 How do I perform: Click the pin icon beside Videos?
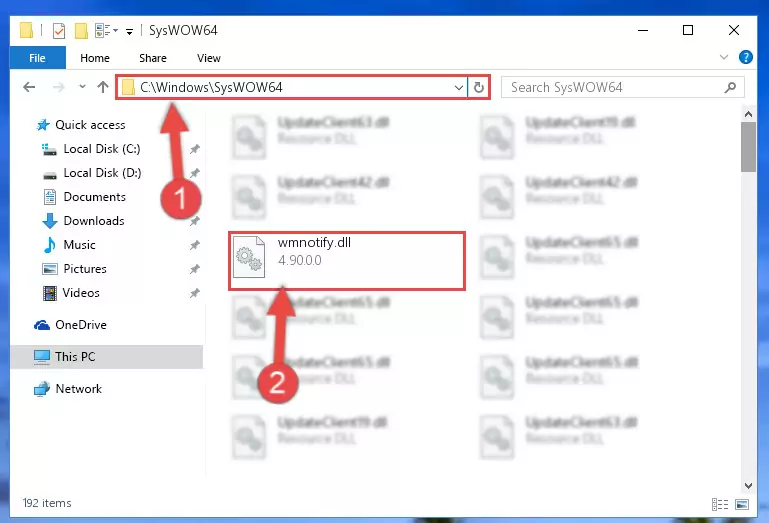(195, 293)
